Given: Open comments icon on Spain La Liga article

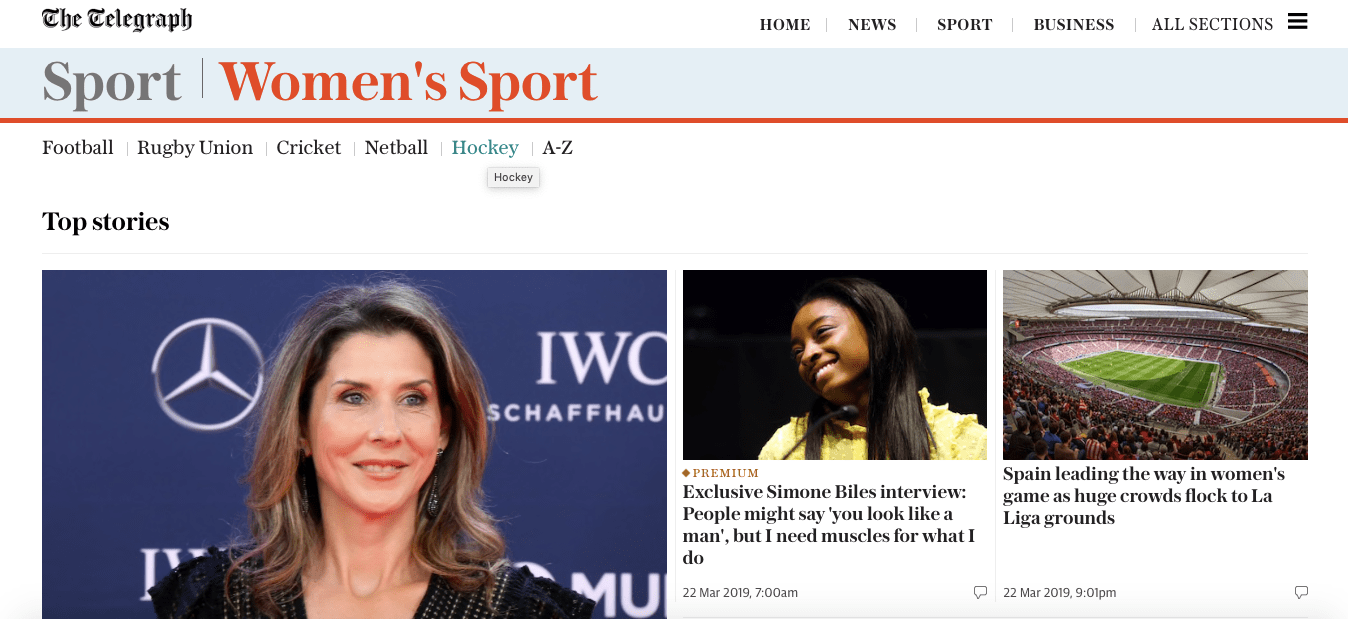Looking at the screenshot, I should point(1301,592).
